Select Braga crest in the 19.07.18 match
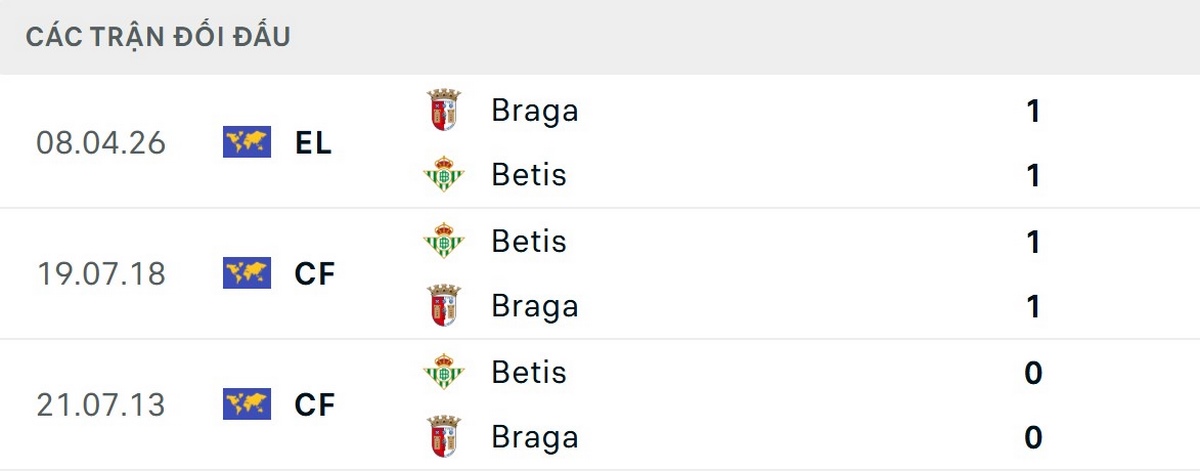The height and width of the screenshot is (471, 1200). pos(443,306)
